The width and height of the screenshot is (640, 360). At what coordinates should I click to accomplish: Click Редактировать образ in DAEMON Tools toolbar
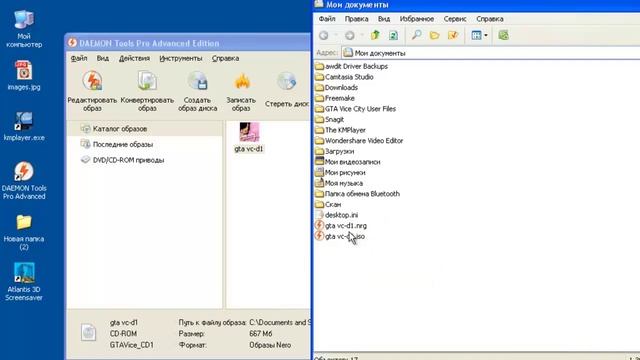click(x=92, y=91)
